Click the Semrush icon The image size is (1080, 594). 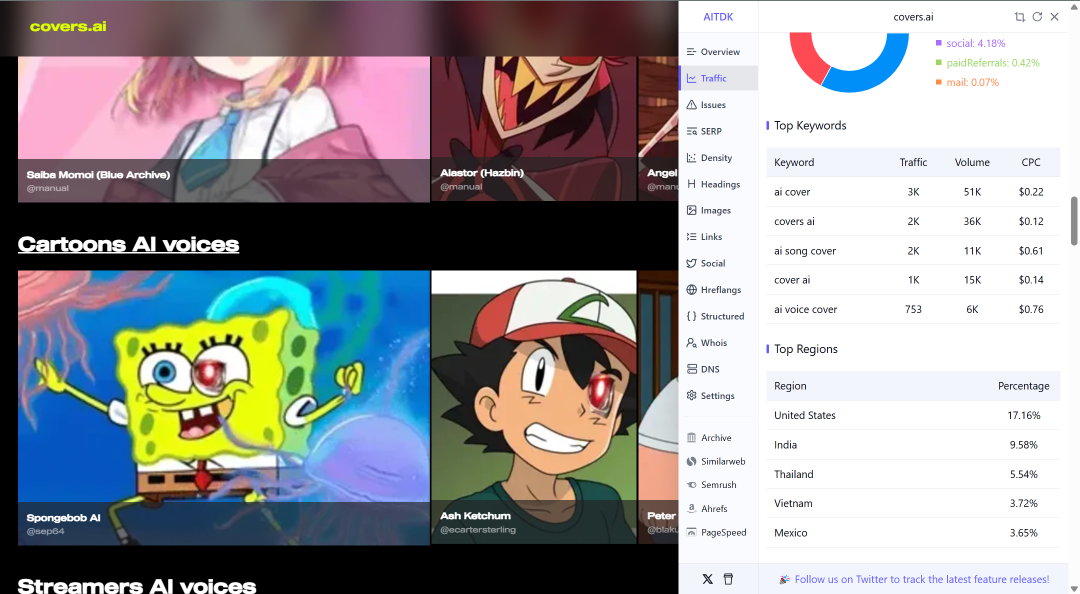[692, 485]
